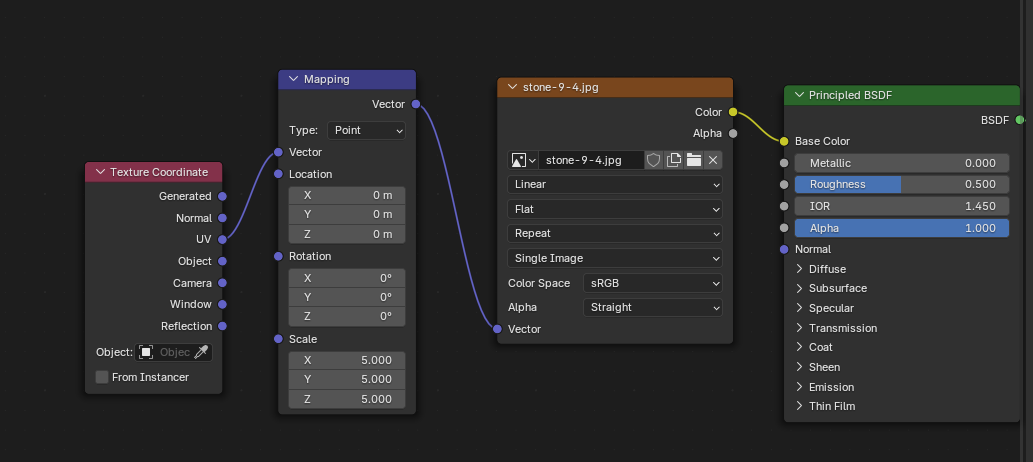Collapse the Mapping node
This screenshot has height=462, width=1033.
(293, 79)
